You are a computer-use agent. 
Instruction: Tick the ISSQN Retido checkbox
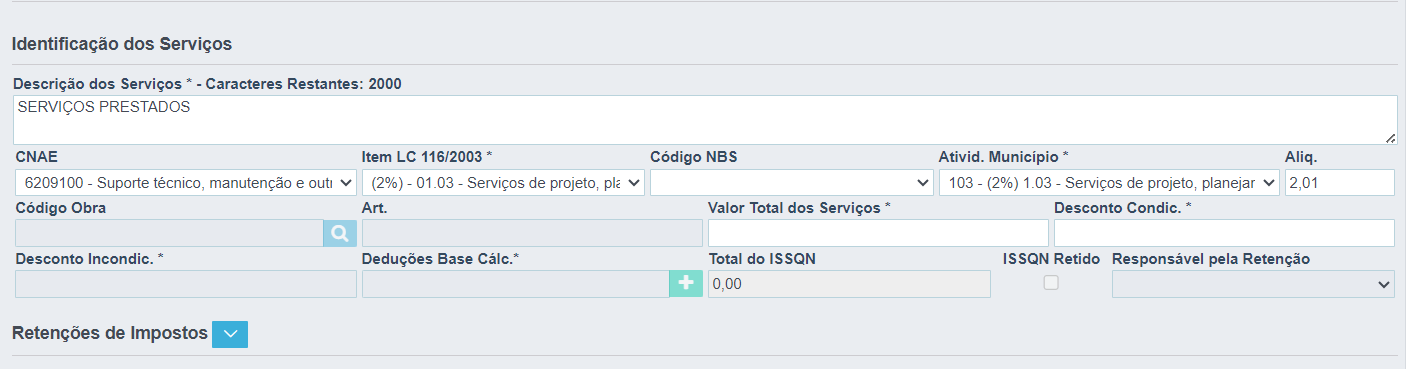[x=1051, y=283]
